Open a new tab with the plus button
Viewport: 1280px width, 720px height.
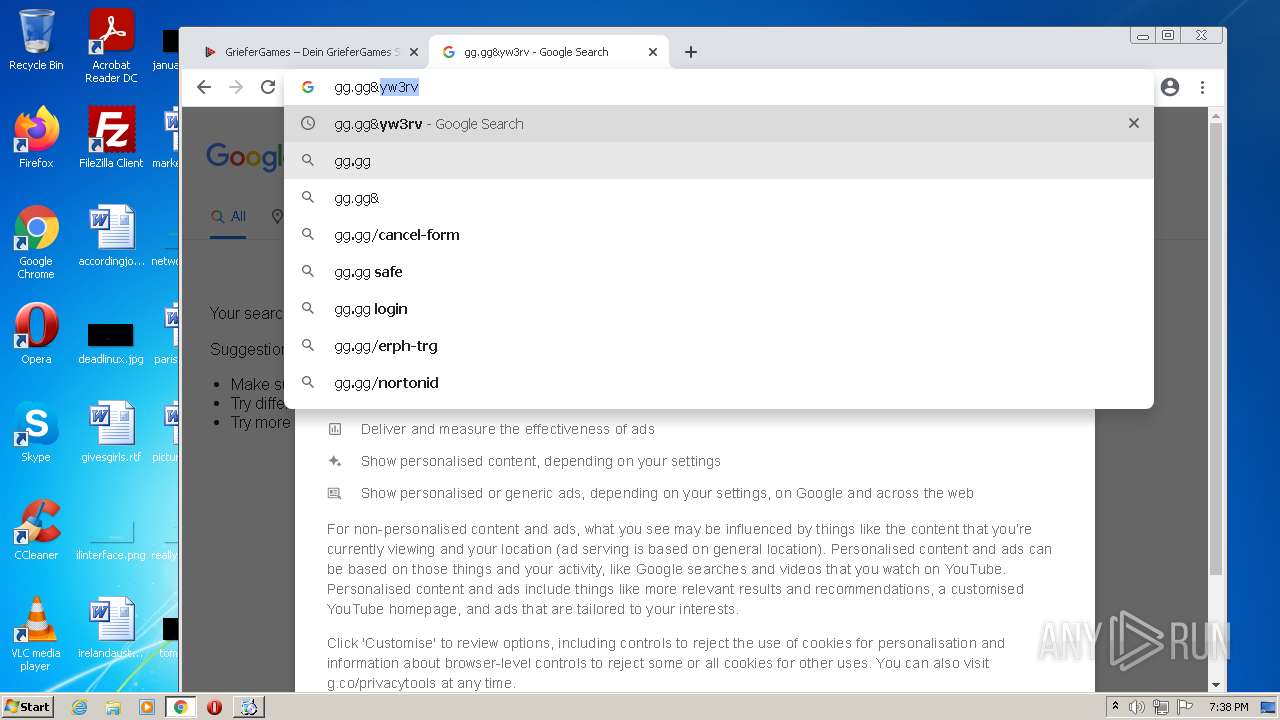(x=691, y=52)
